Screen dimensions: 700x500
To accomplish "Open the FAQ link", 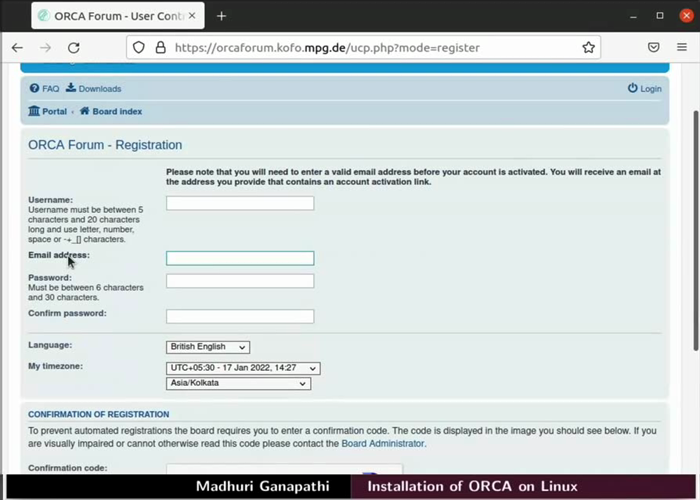I will (45, 89).
